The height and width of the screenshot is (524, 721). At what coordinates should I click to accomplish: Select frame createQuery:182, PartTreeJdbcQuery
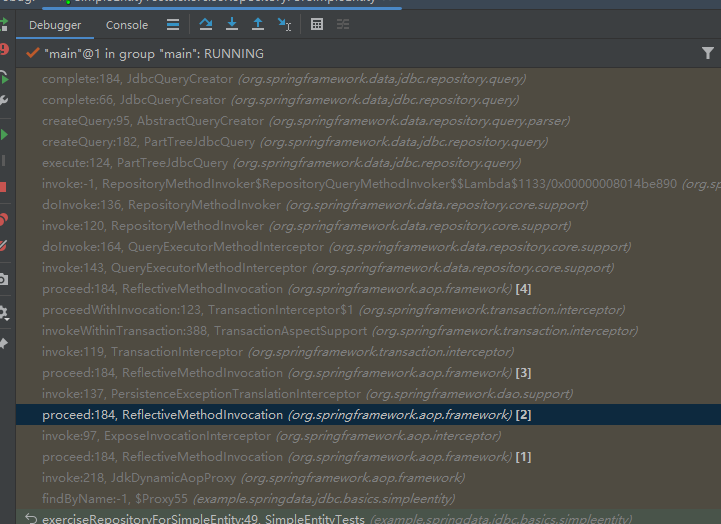368,142
